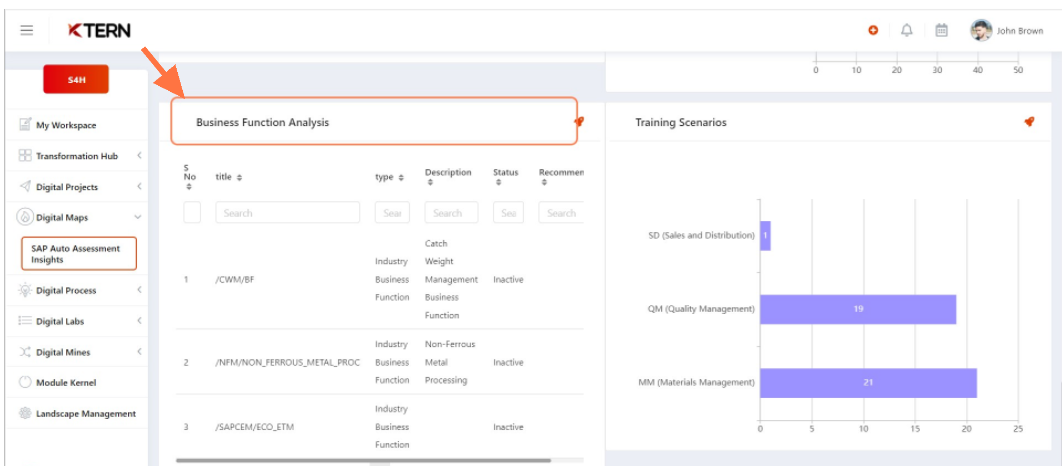
Task: Expand Digital Process chevron
Action: (139, 290)
